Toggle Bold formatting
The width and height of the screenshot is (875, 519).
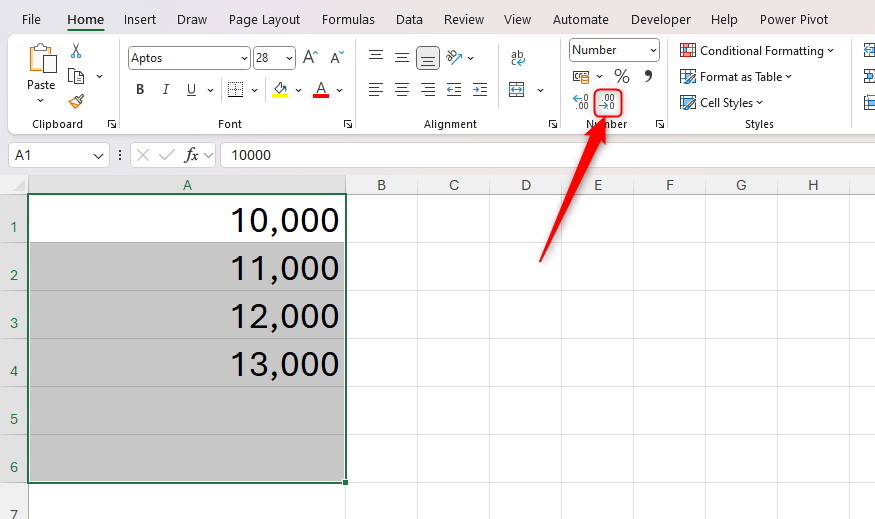140,90
